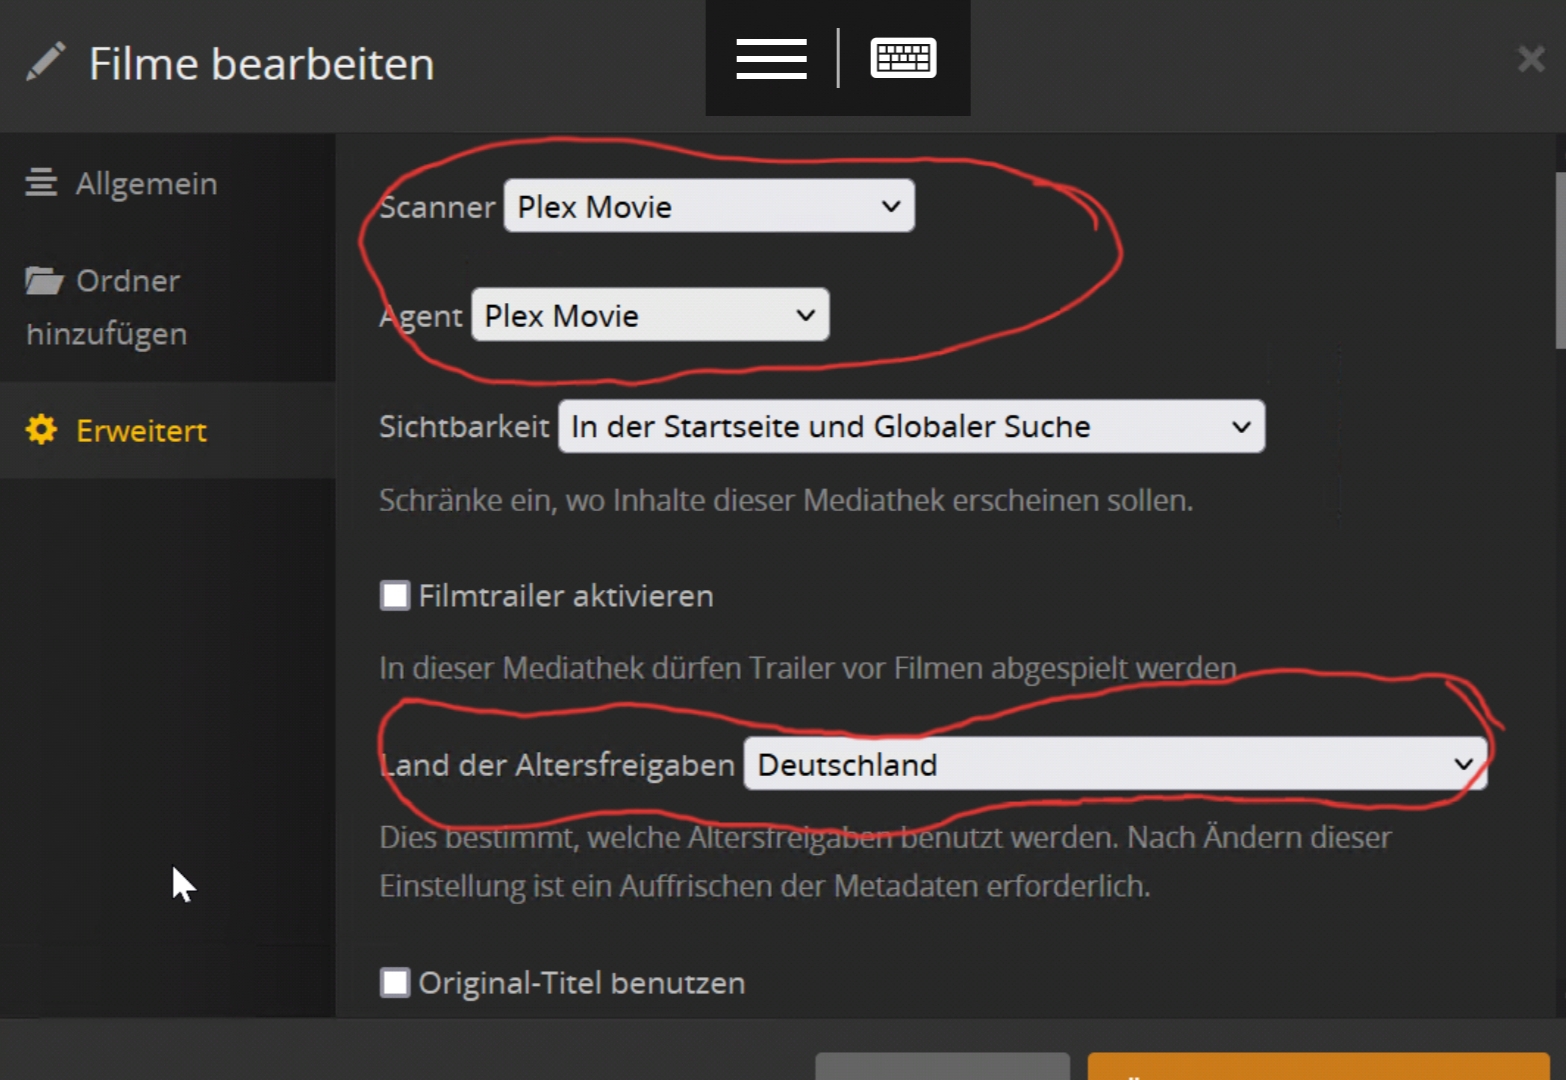Click the Scanner label
1566x1080 pixels.
click(437, 207)
